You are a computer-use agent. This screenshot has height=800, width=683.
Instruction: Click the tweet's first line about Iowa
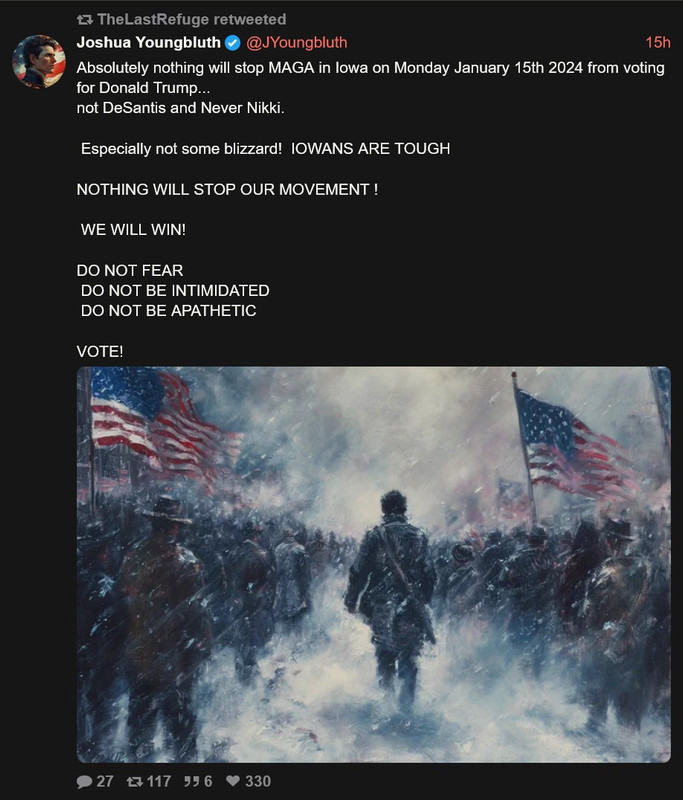click(370, 68)
